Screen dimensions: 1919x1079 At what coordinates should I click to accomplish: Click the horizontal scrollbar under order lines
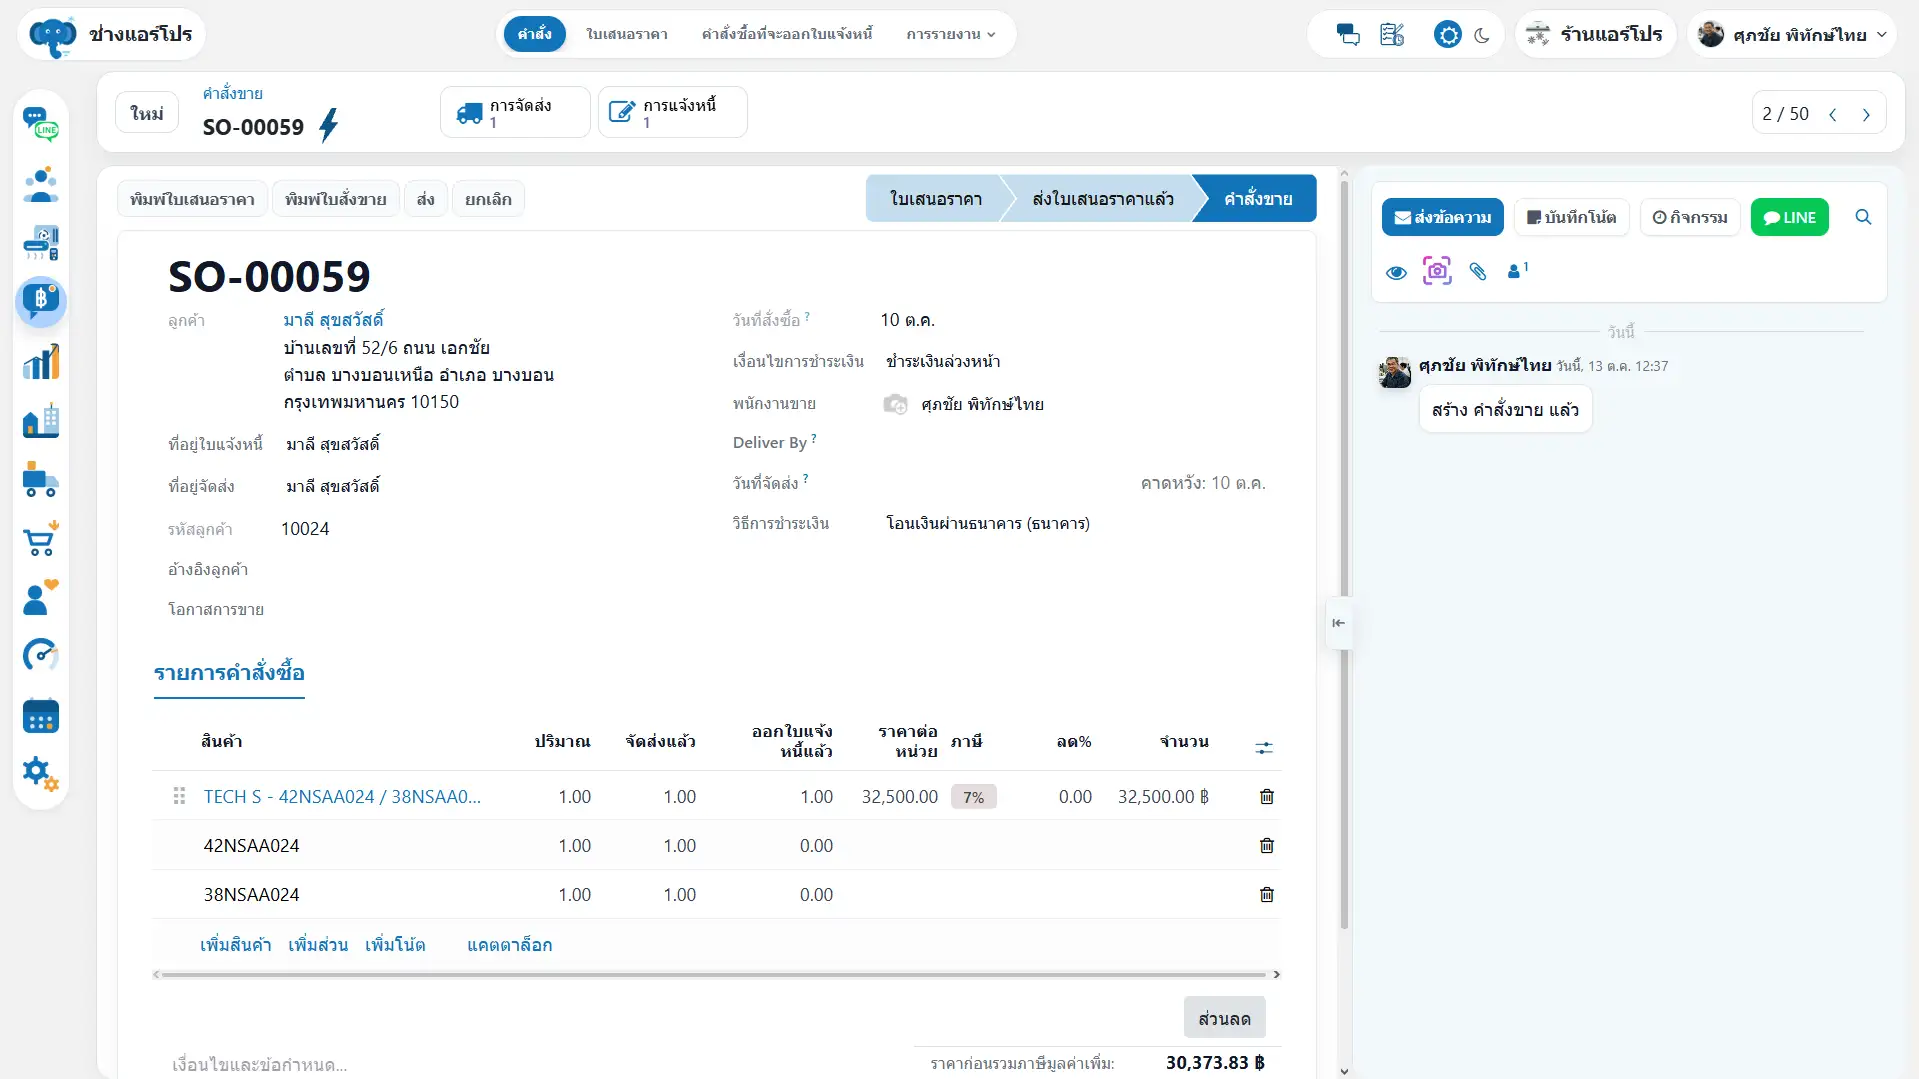715,974
